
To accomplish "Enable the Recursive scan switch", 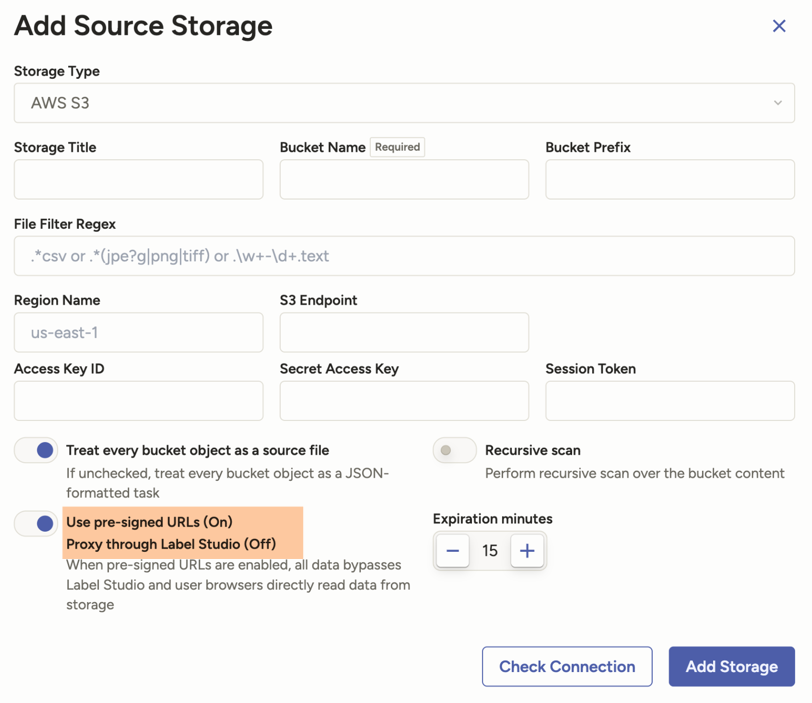I will tap(454, 451).
